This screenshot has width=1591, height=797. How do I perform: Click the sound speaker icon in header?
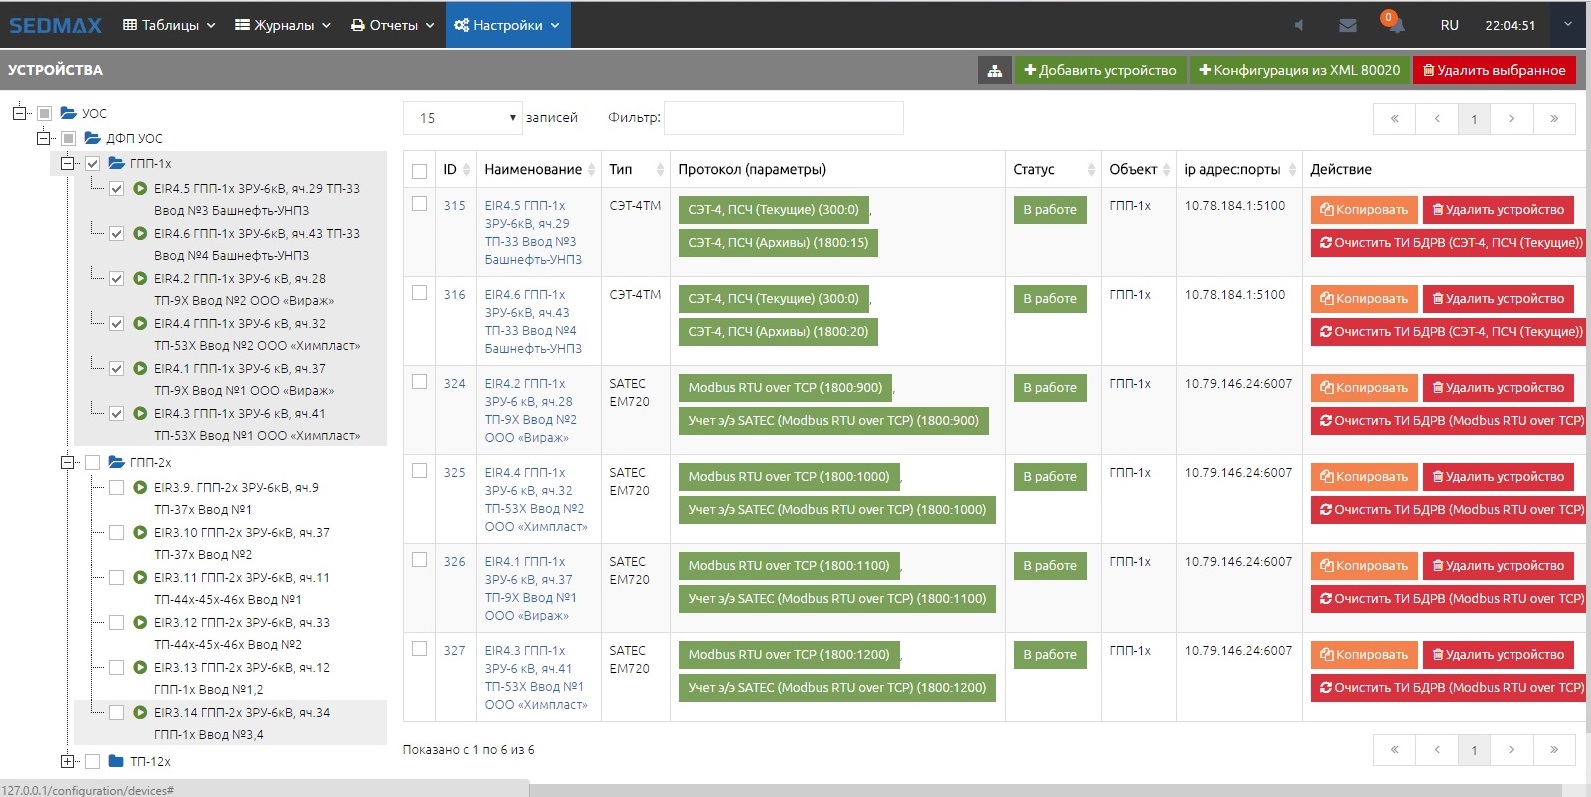pos(1298,25)
